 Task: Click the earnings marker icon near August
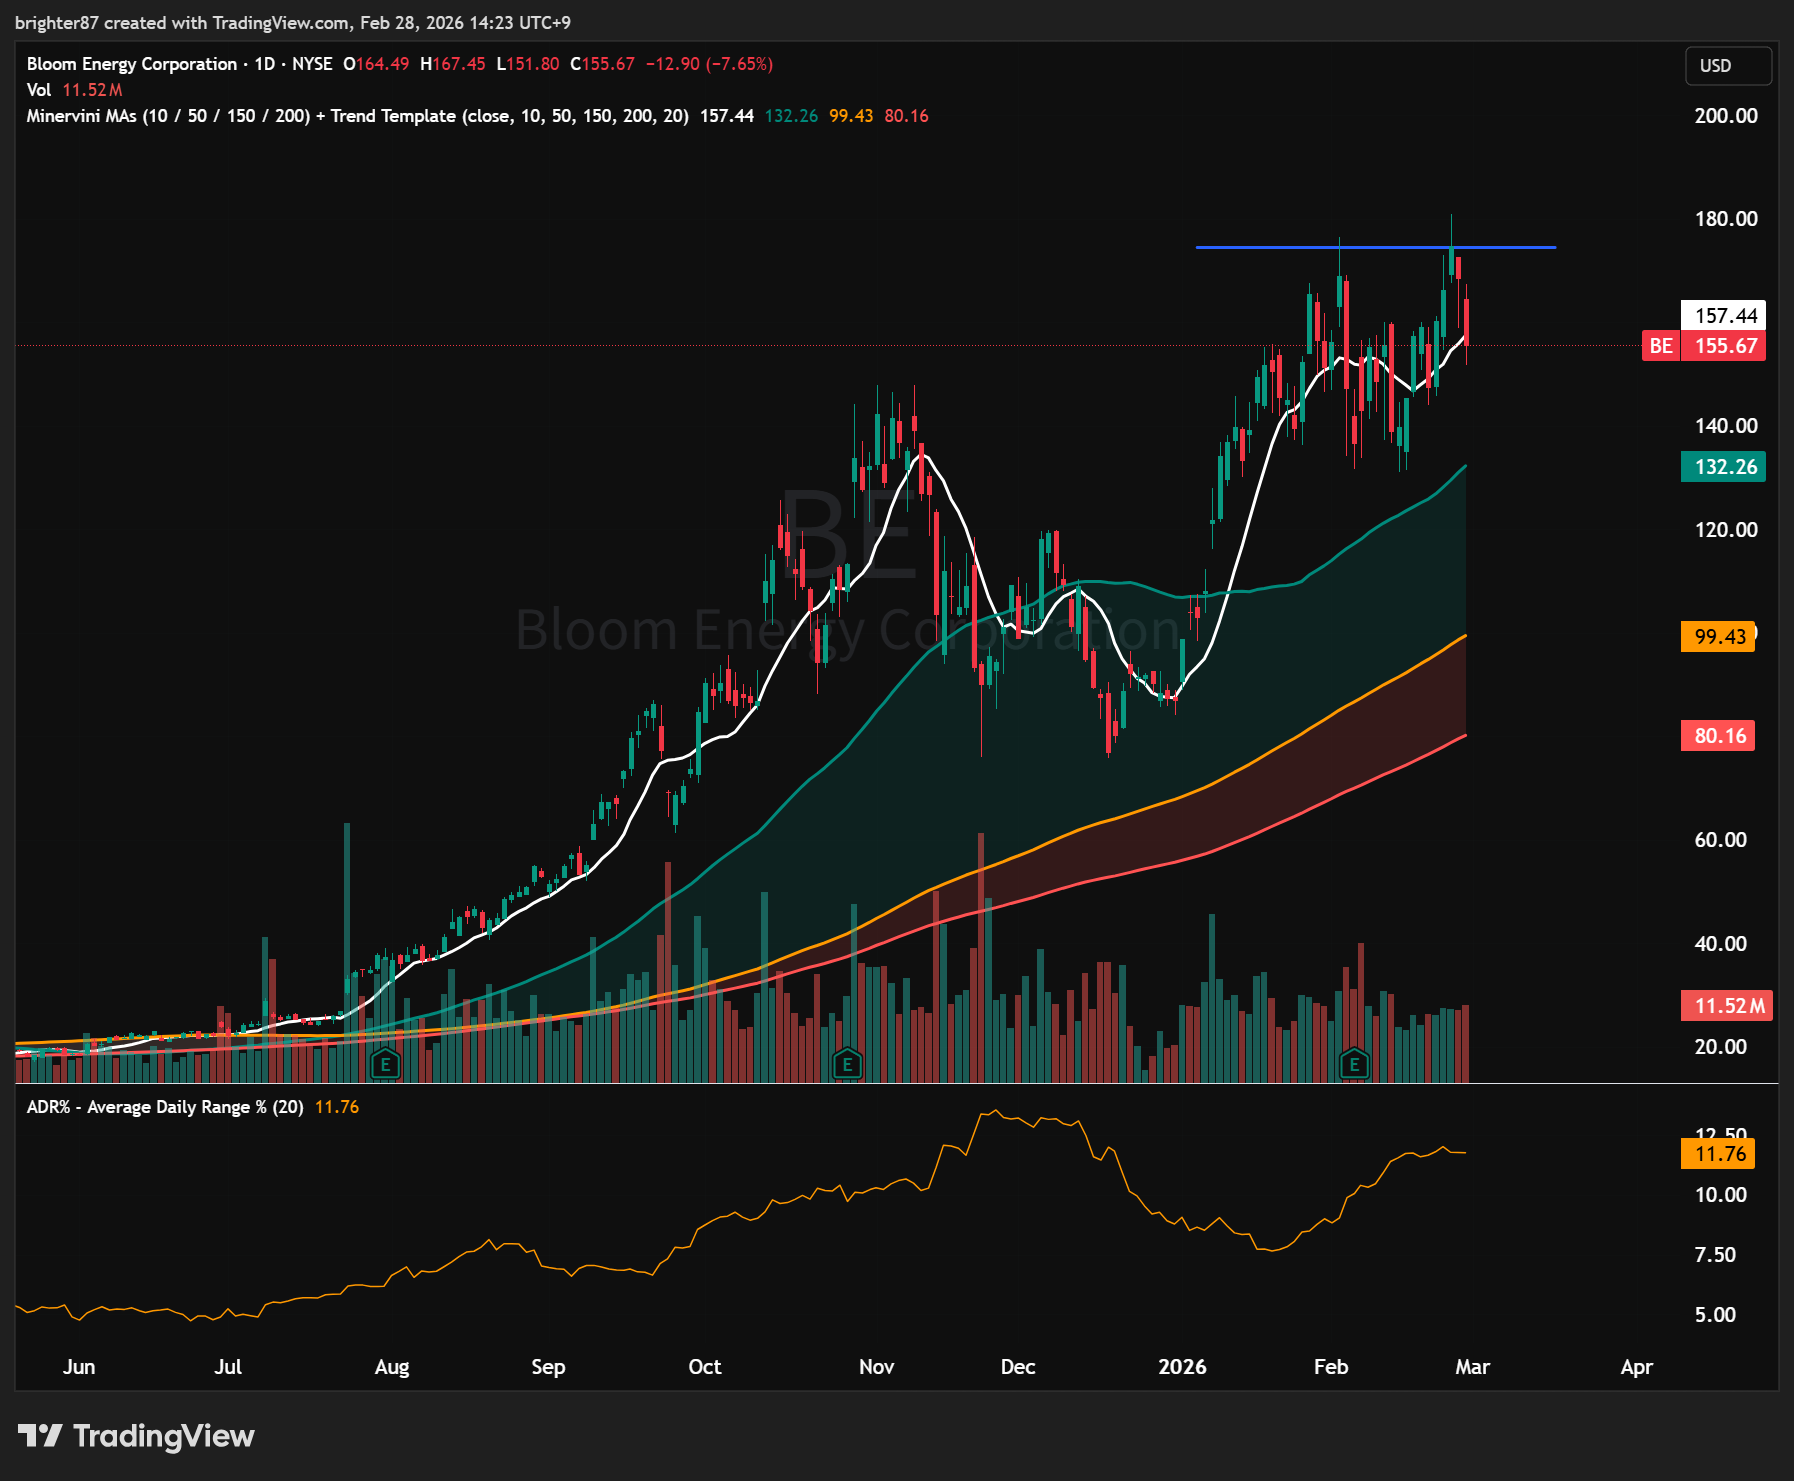(x=385, y=1064)
